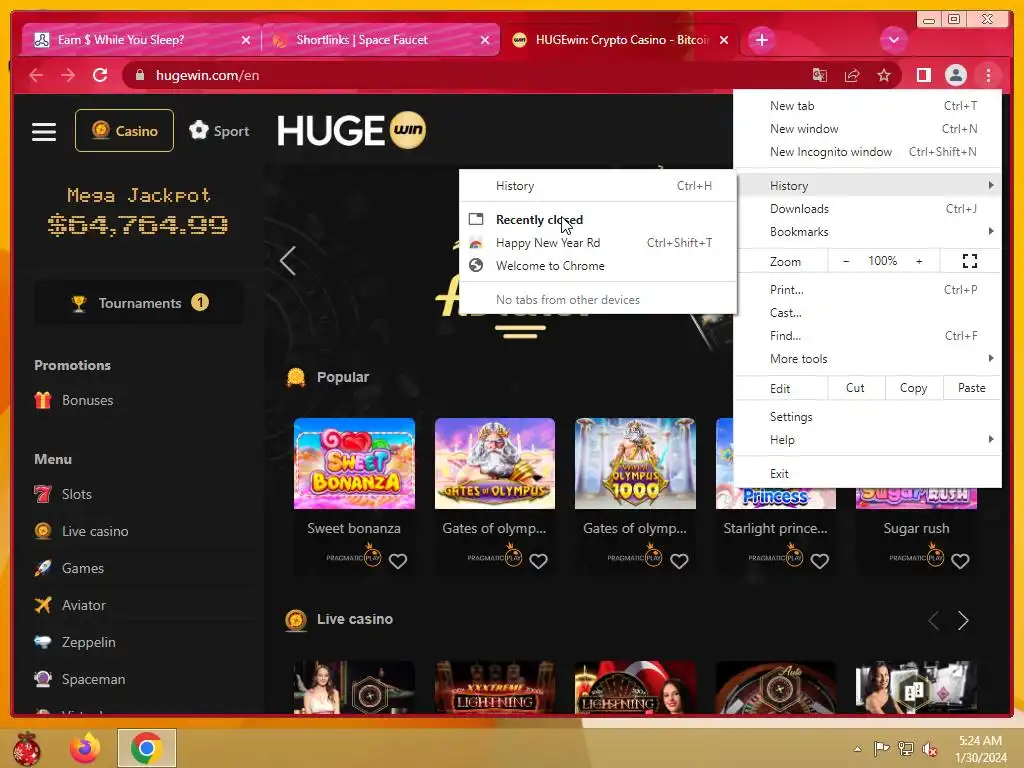Open Tournaments in sidebar
Screen dimensions: 1024x768
click(138, 303)
